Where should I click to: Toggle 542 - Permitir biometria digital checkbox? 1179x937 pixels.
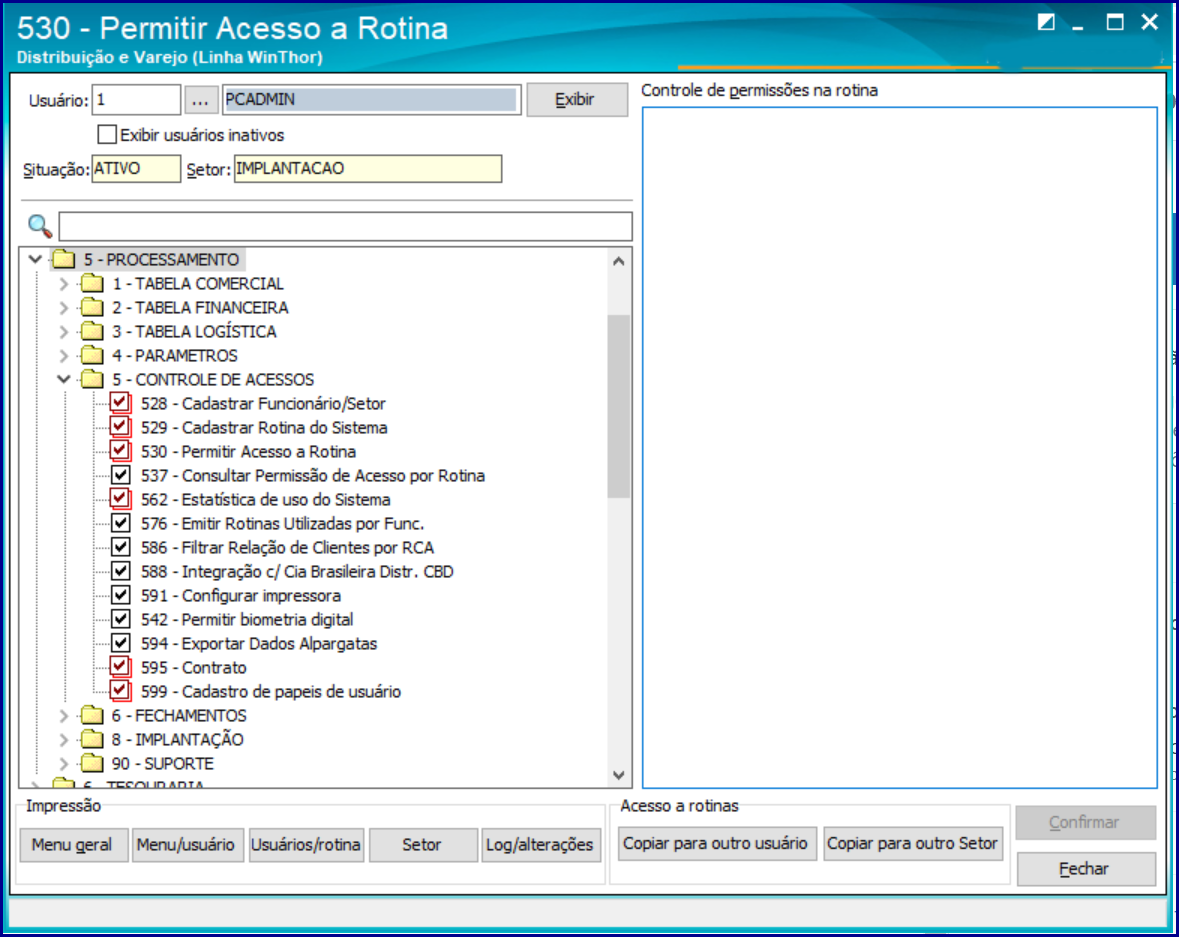[x=120, y=620]
